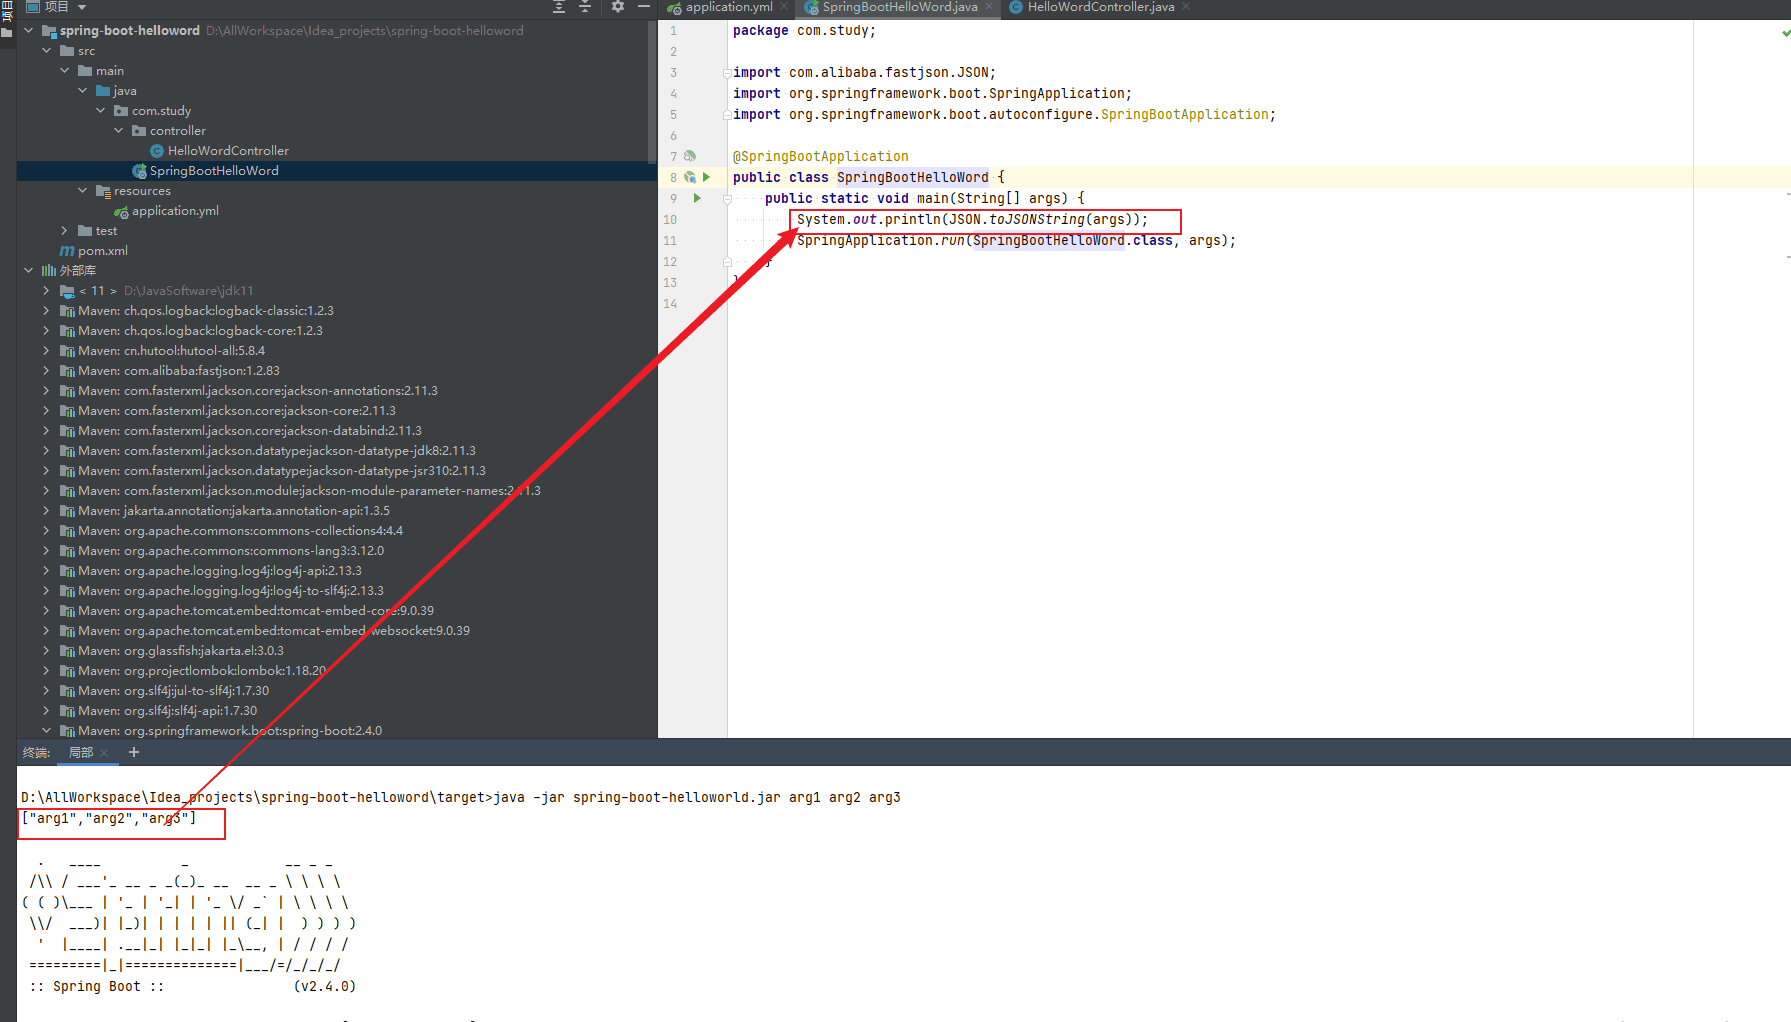Run main method from line 9 gutter arrow
This screenshot has height=1022, width=1791.
pos(697,198)
